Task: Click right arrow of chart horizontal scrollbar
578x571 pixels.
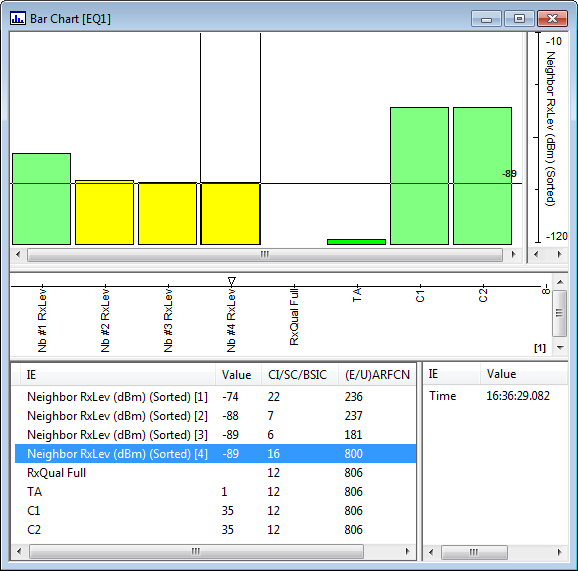Action: click(x=513, y=254)
